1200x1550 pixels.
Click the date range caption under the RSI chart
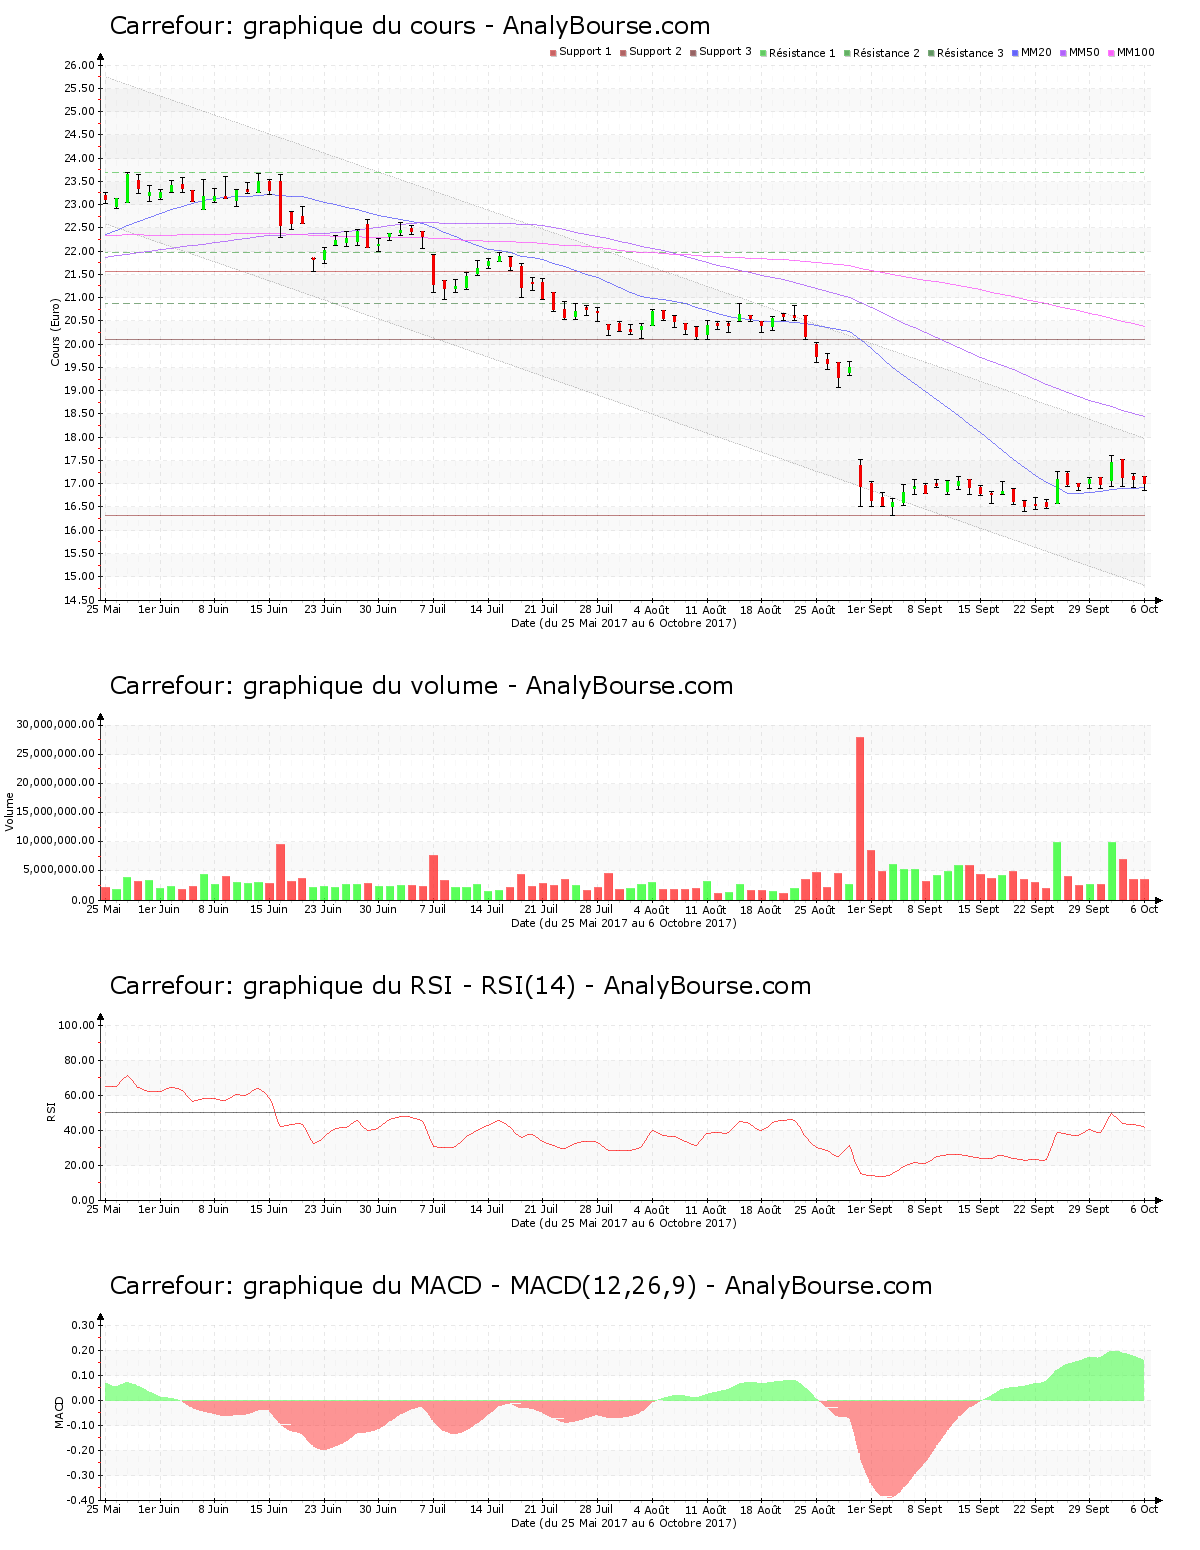click(x=623, y=1223)
